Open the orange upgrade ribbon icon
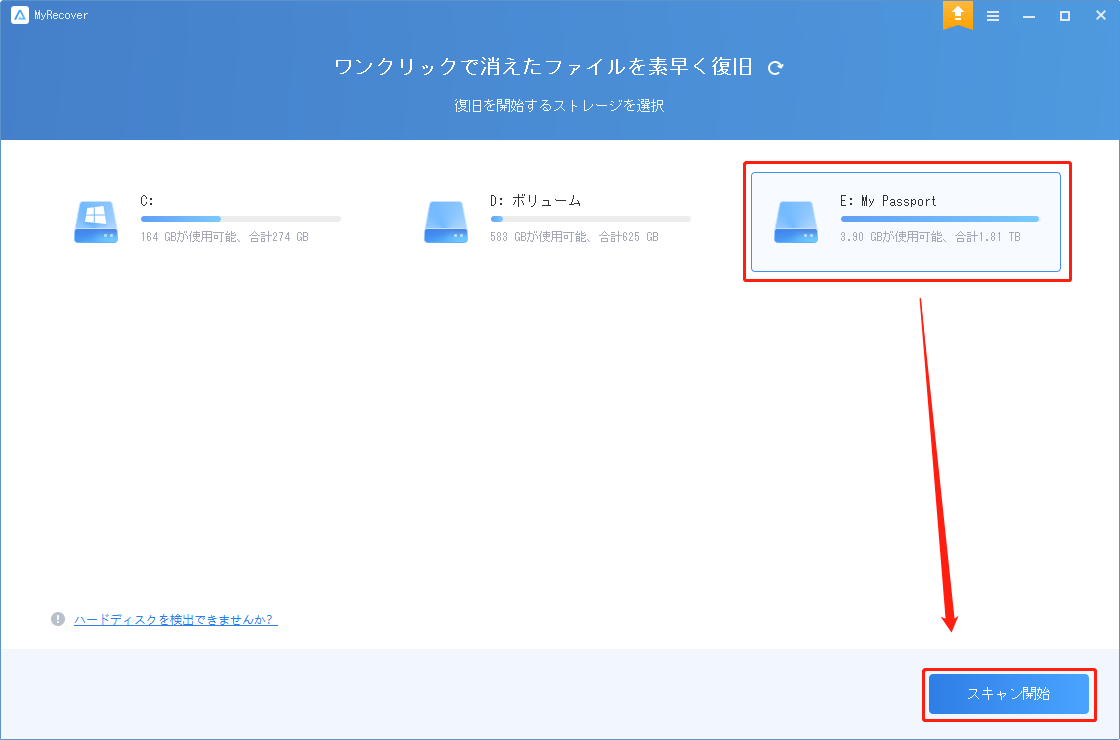The image size is (1120, 740). 957,15
